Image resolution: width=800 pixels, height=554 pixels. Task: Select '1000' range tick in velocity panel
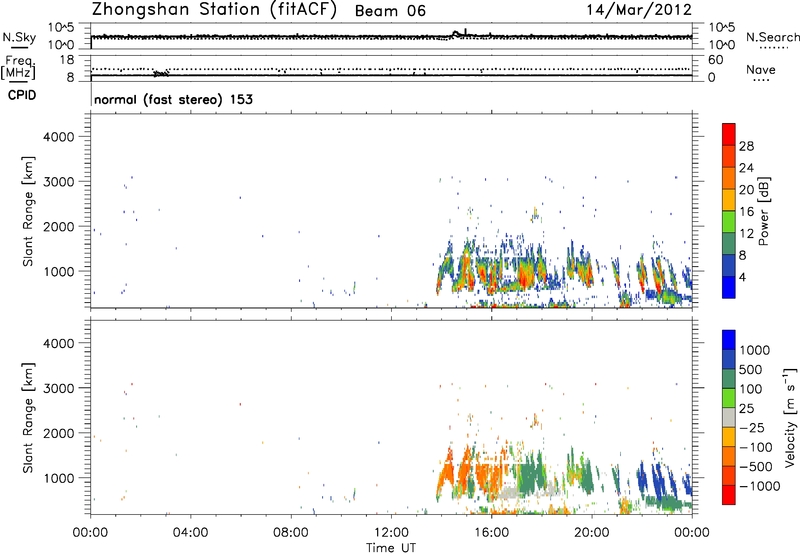pos(59,478)
